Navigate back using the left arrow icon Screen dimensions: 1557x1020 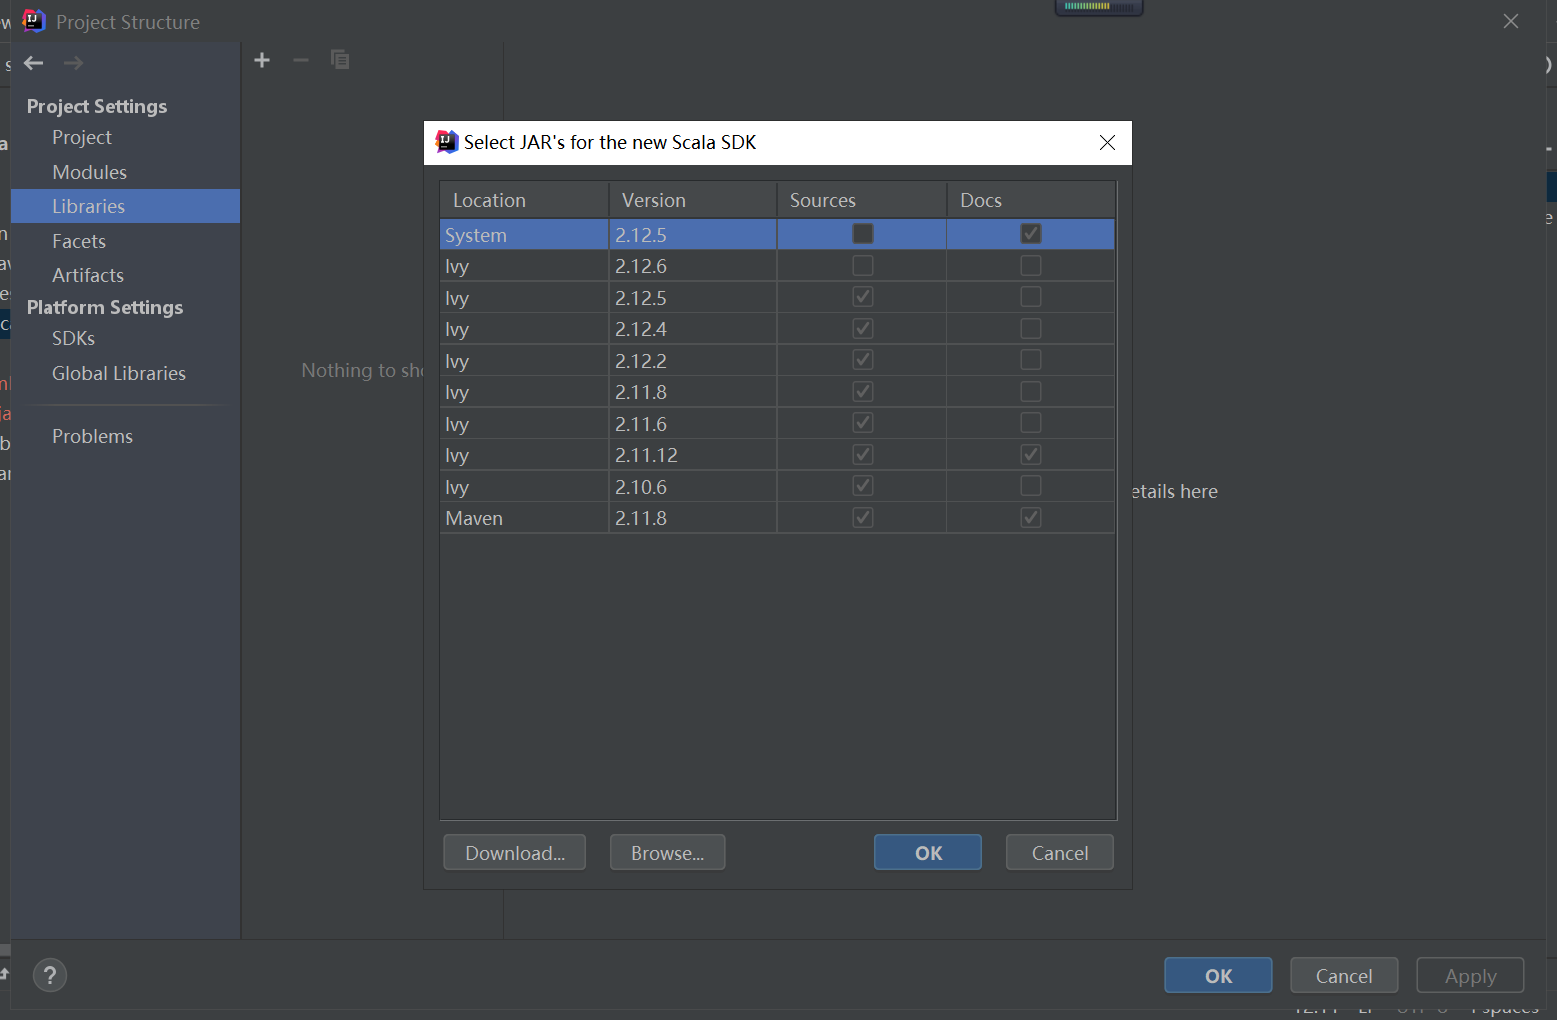pos(33,62)
